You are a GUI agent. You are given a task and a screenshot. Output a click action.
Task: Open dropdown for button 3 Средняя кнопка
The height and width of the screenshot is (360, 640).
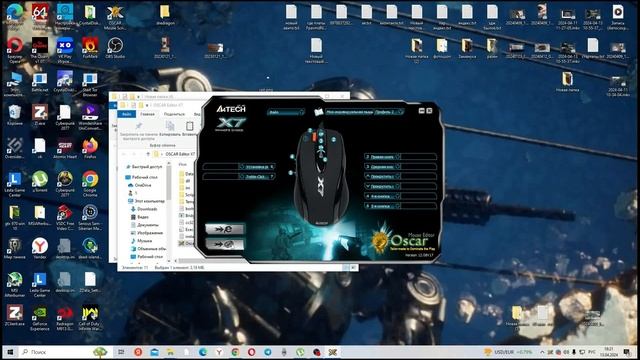coord(382,167)
